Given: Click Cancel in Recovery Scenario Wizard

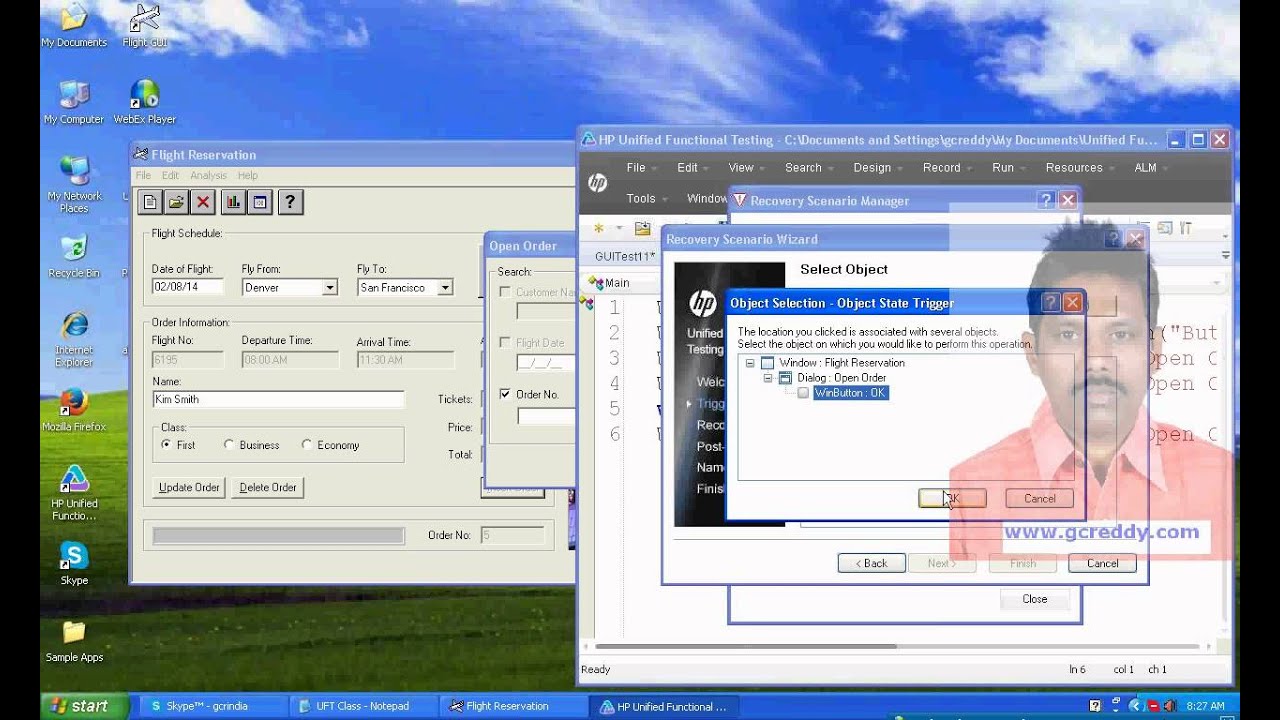Looking at the screenshot, I should [1103, 563].
